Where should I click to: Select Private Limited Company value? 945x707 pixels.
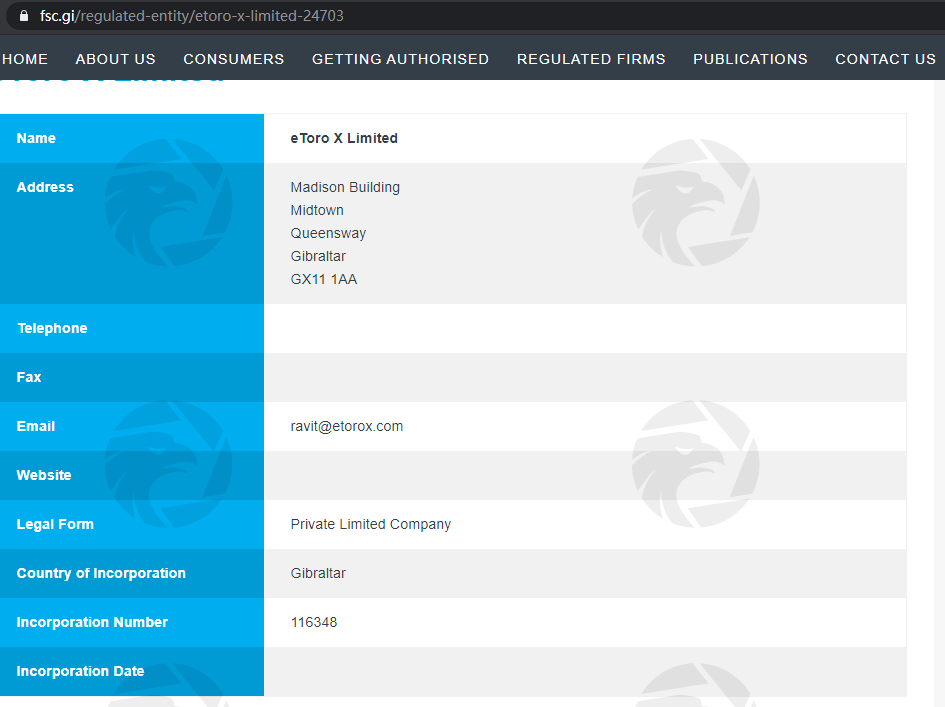tap(371, 524)
